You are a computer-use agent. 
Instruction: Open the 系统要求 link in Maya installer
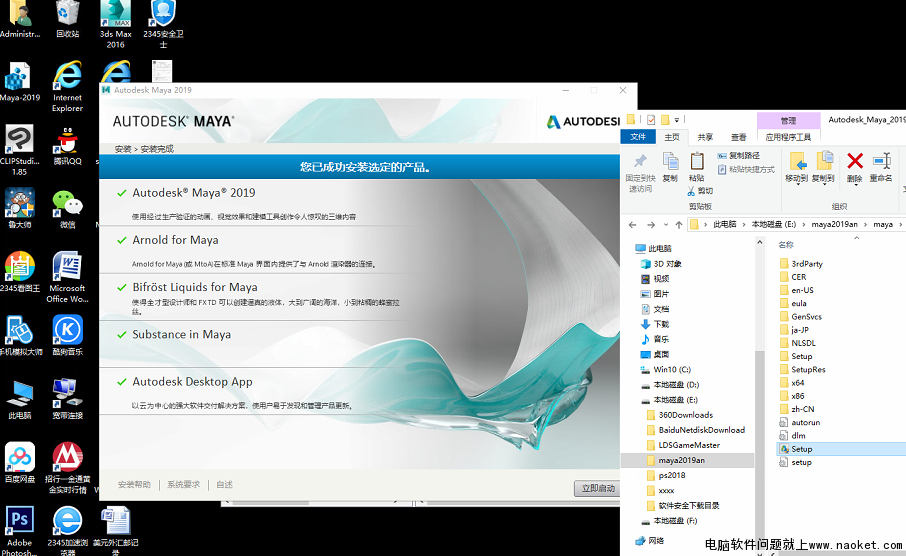pos(183,484)
